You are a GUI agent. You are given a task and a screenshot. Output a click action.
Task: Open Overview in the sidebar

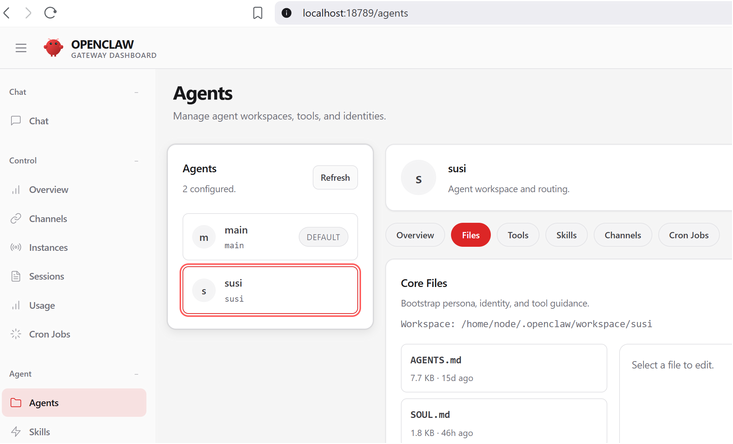coord(74,190)
